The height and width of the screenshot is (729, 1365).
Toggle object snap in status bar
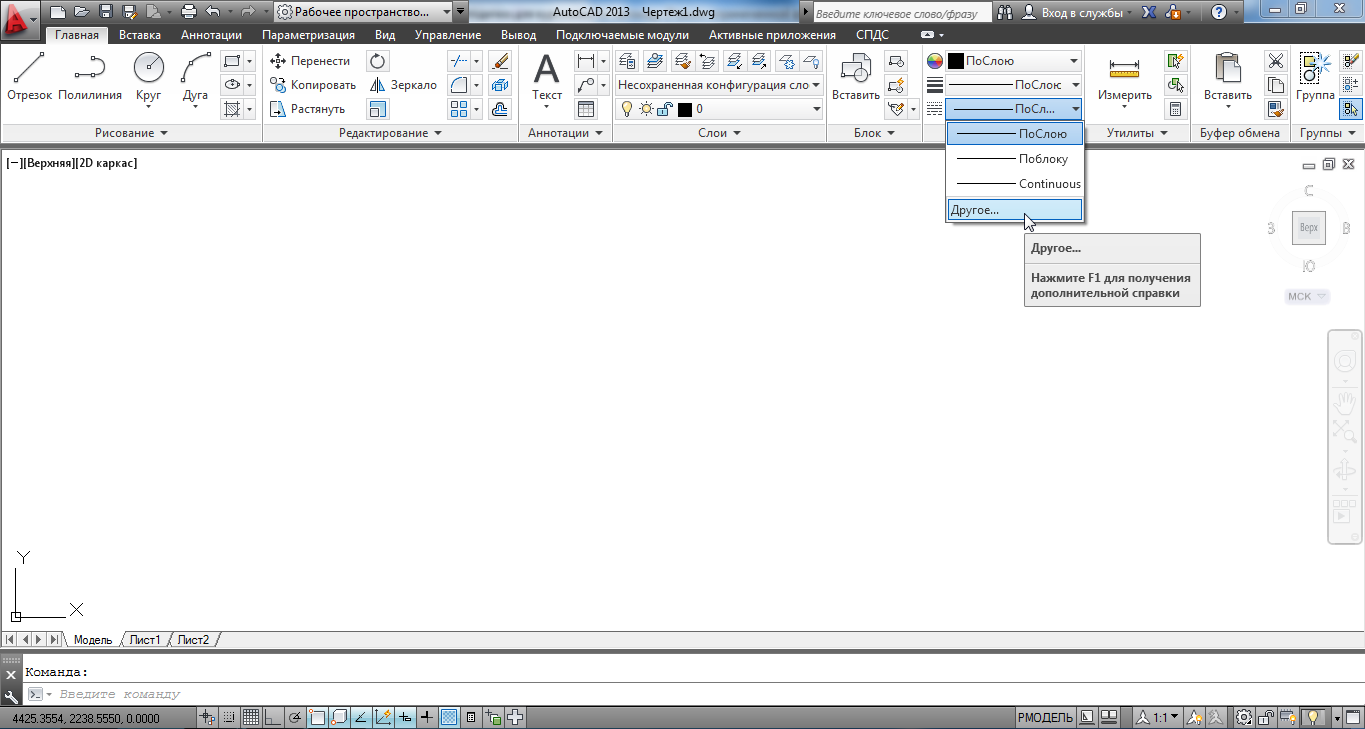point(317,717)
